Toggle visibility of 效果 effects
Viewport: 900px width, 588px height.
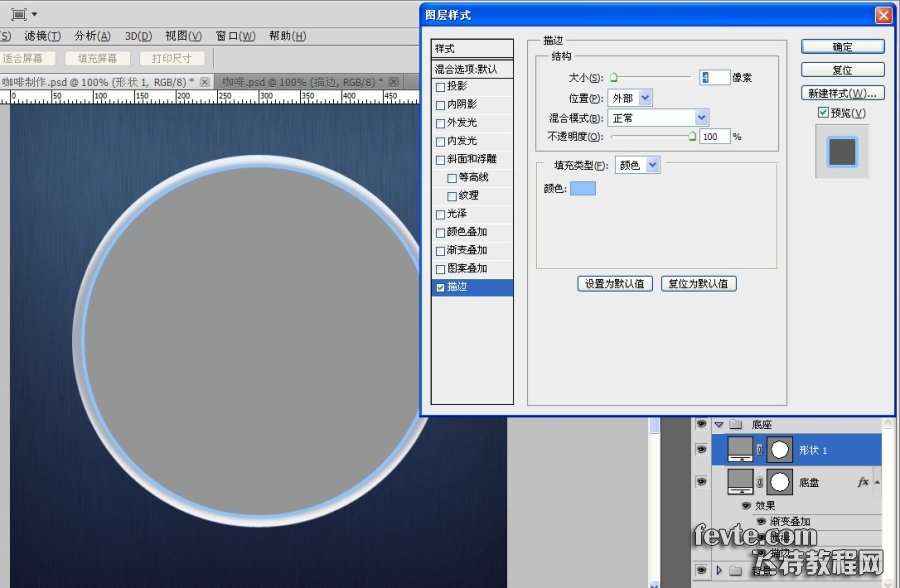746,505
